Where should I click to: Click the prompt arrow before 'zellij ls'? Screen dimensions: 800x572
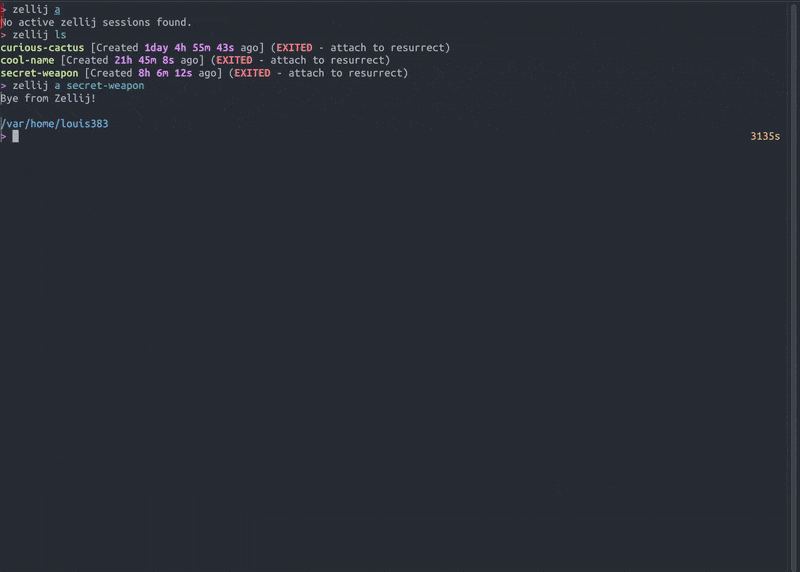[x=4, y=35]
